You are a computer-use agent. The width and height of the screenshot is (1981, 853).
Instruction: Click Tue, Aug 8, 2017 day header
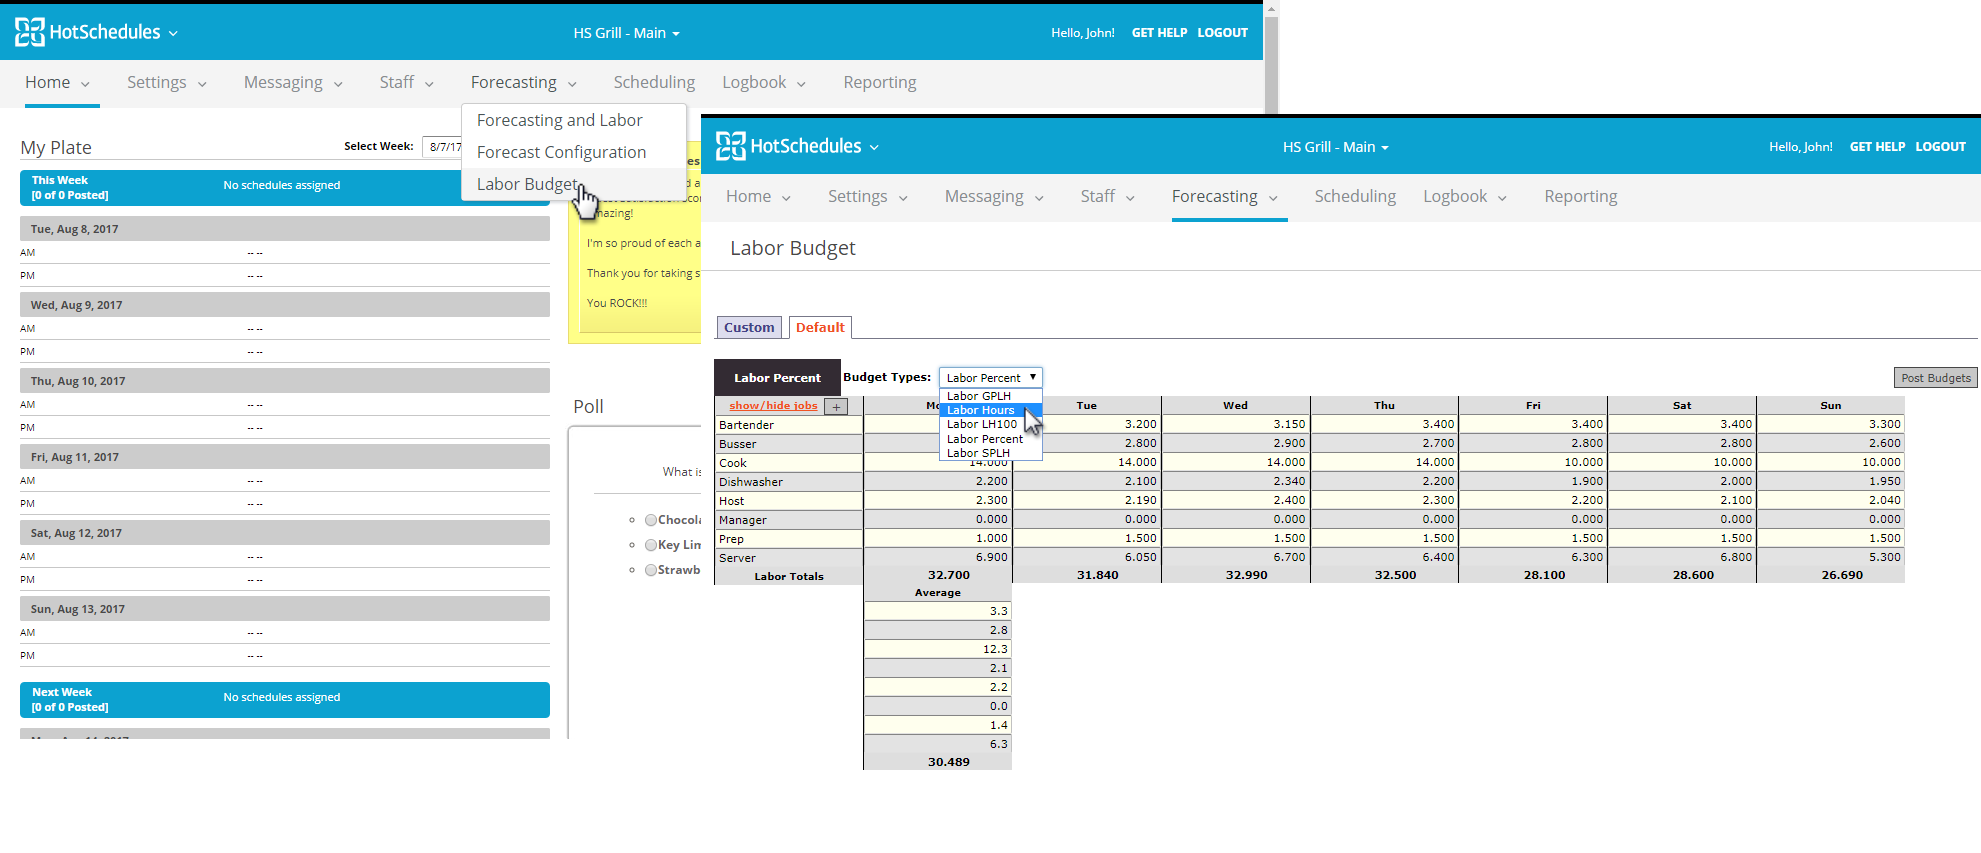pyautogui.click(x=285, y=229)
